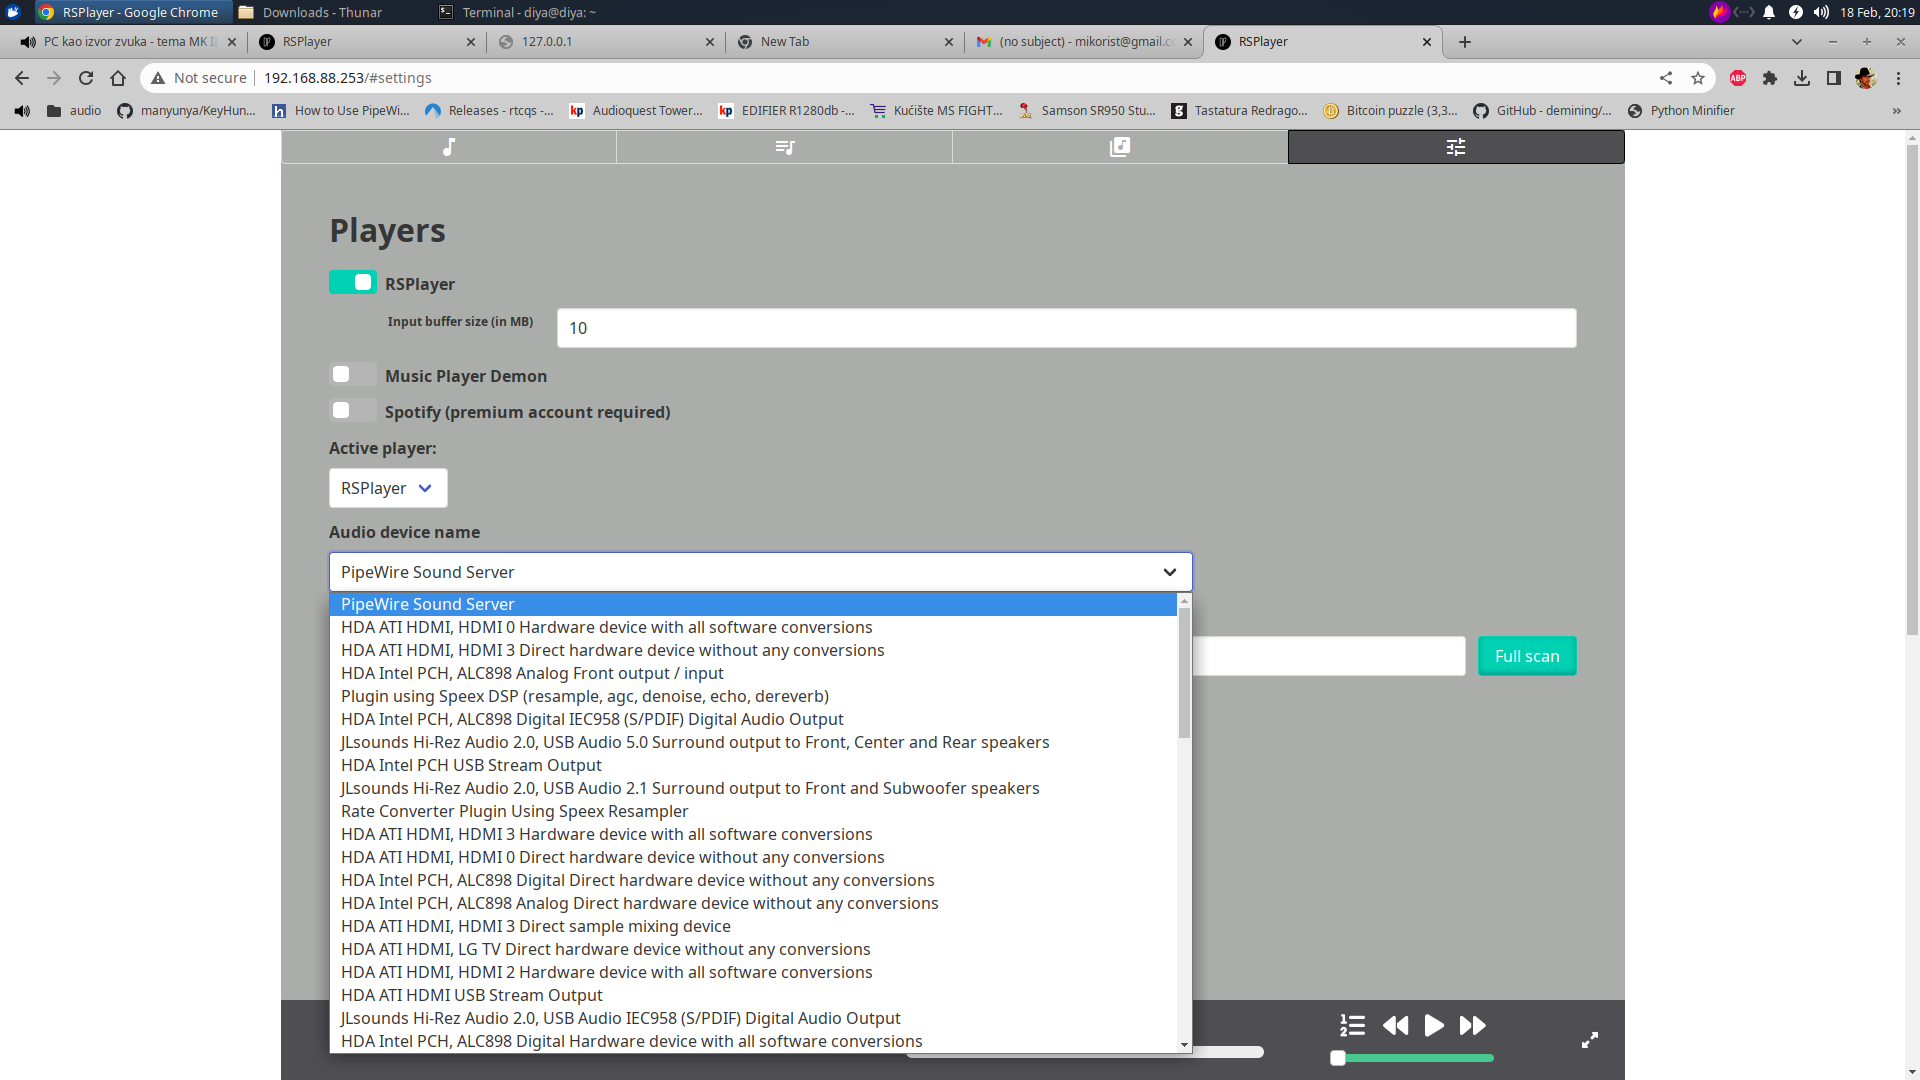The width and height of the screenshot is (1920, 1080).
Task: Collapse the Audio device name dropdown
Action: 760,572
